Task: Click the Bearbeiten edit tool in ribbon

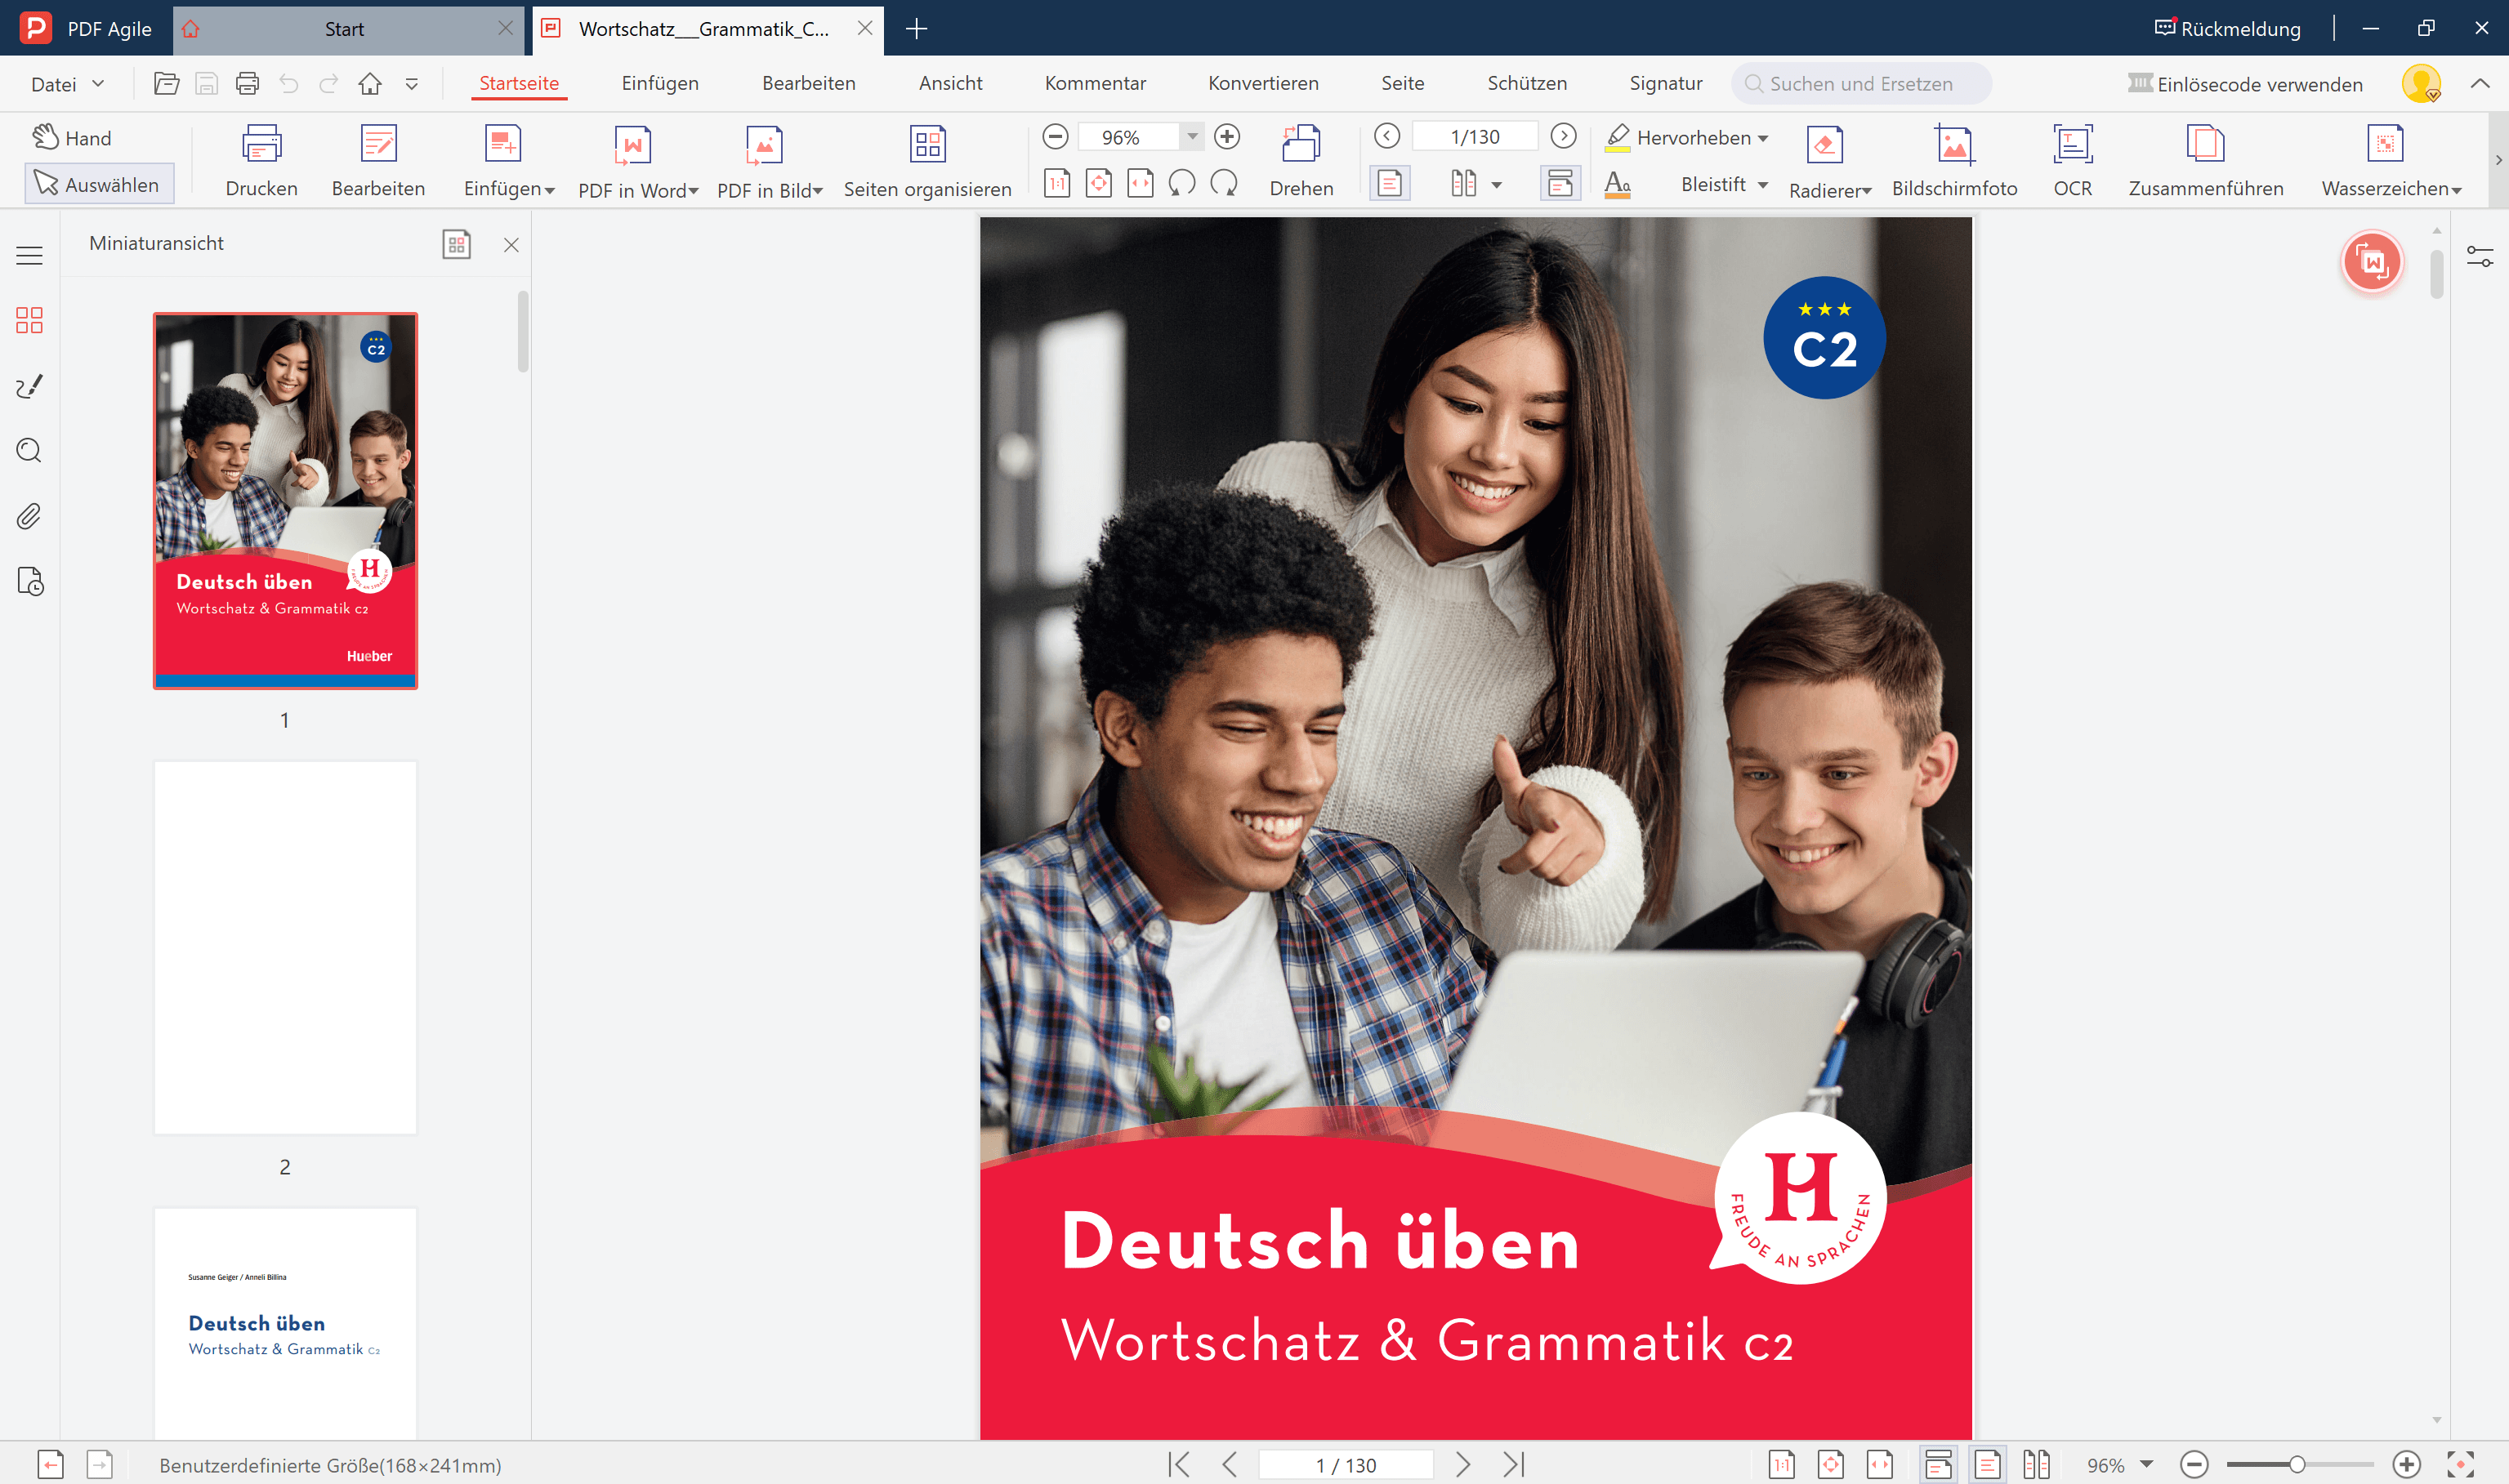Action: coord(378,160)
